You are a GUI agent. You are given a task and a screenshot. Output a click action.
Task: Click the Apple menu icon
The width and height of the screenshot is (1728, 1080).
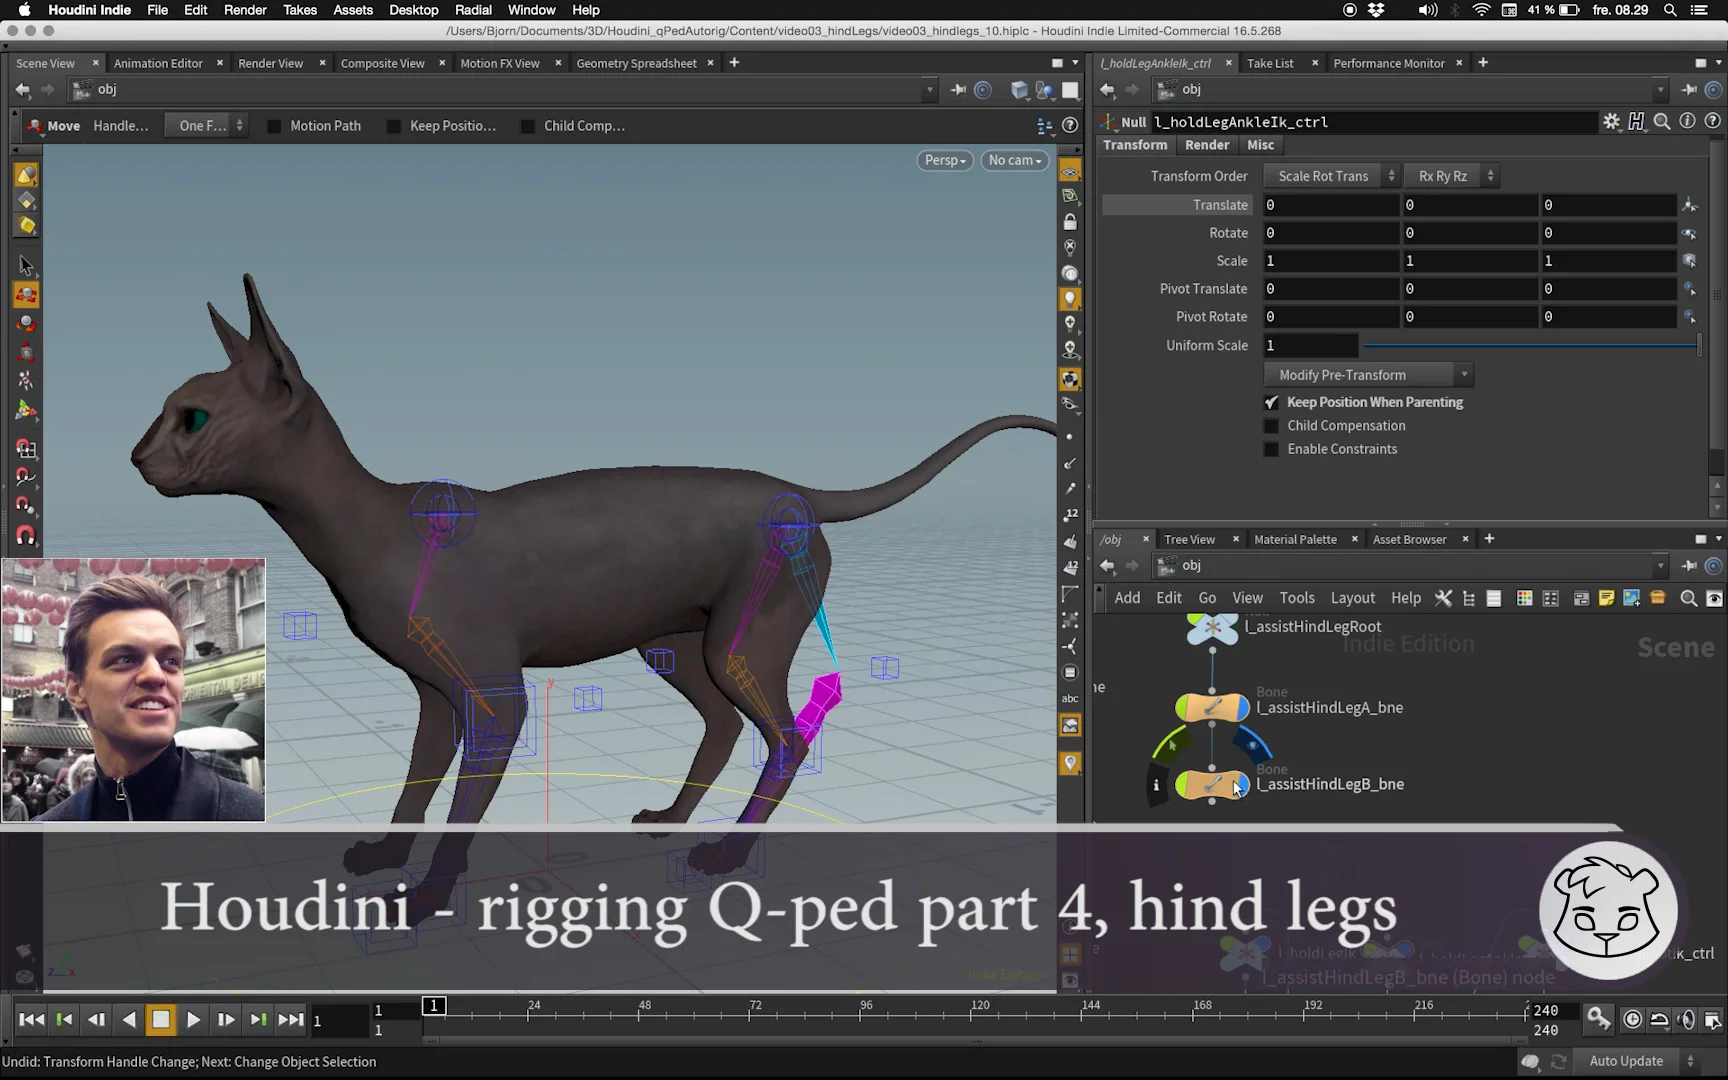24,10
